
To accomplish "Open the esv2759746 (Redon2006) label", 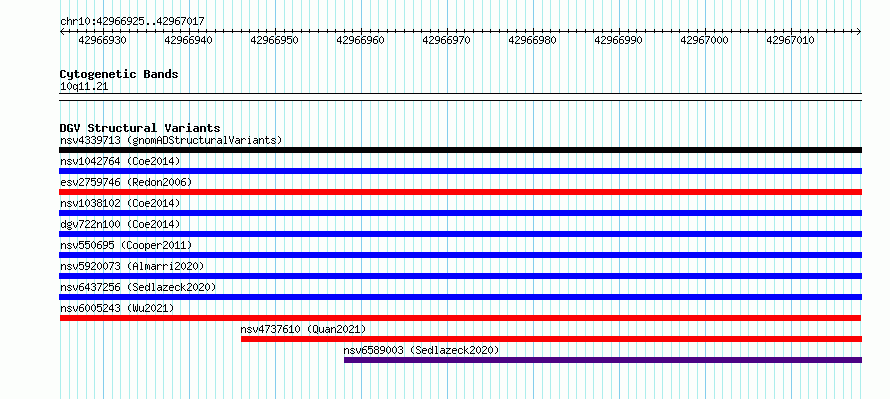I will point(126,182).
